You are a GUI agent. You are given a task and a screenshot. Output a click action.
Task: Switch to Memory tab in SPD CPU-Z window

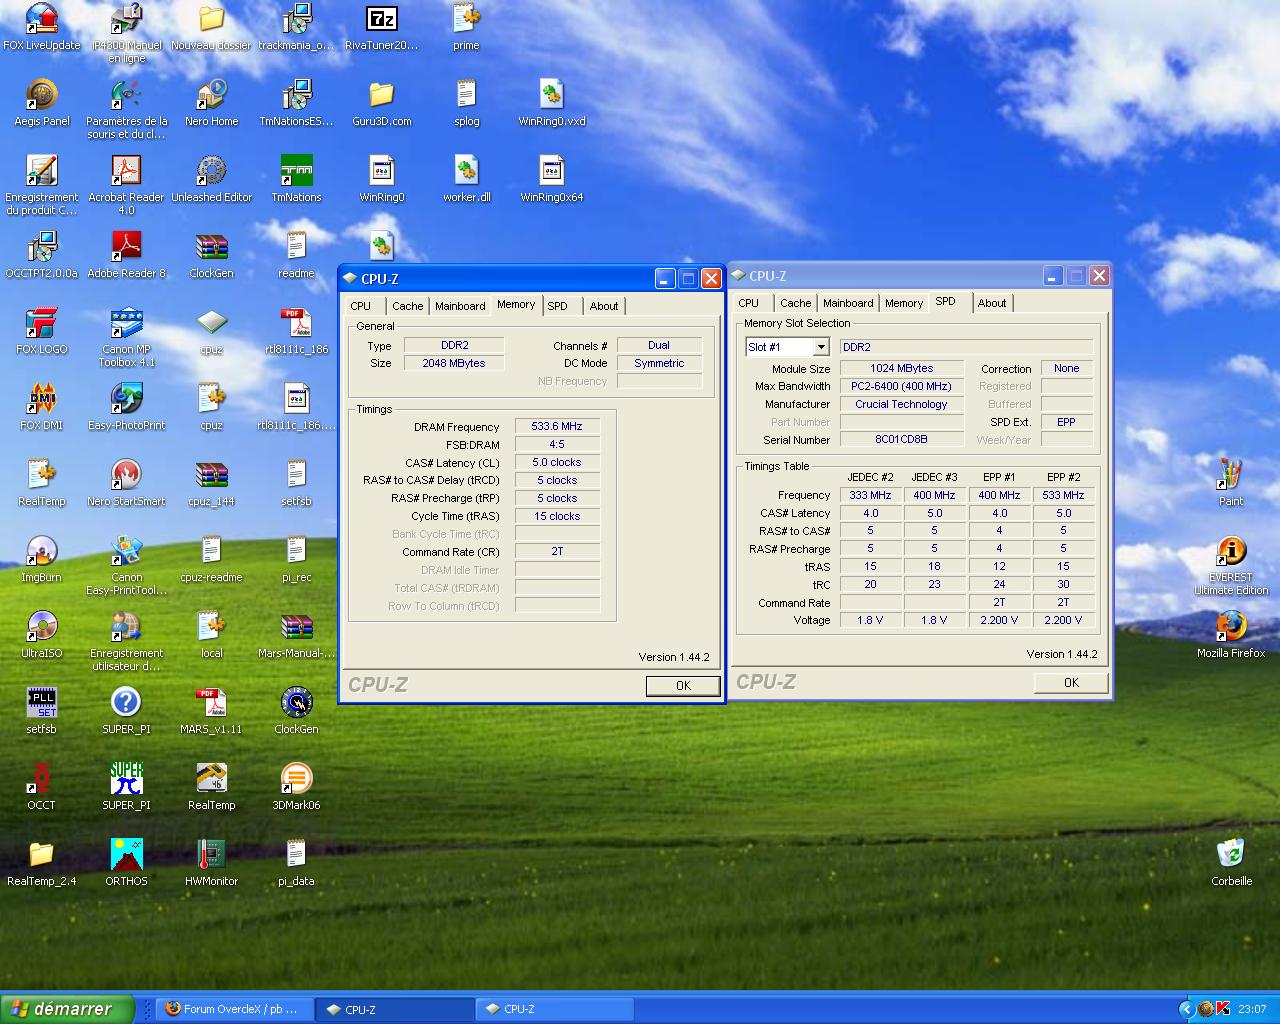click(904, 303)
